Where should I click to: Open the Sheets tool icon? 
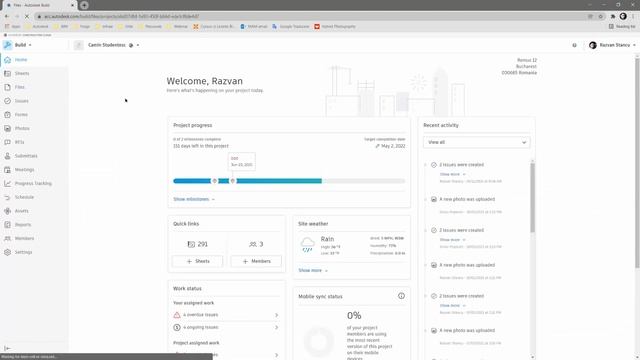(x=7, y=73)
